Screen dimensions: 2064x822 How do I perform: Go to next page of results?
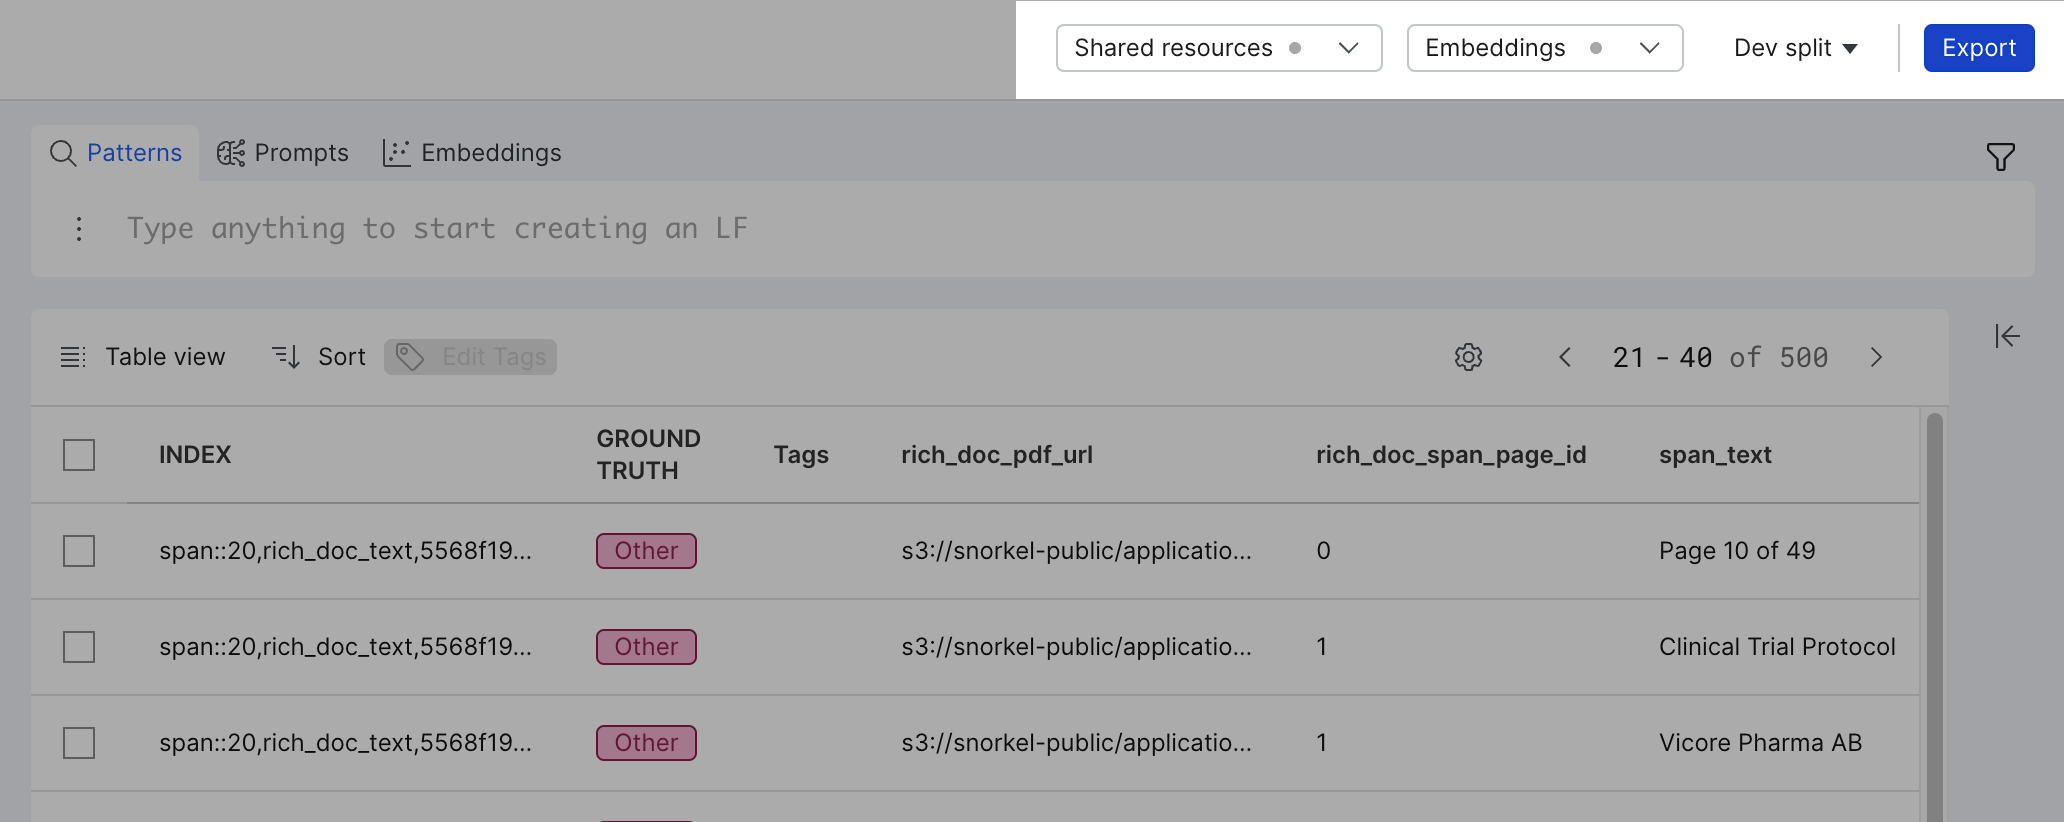1876,357
